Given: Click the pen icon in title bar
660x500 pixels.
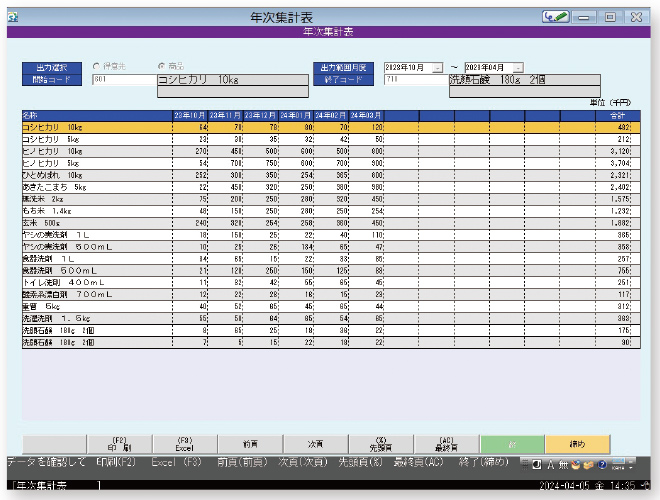Looking at the screenshot, I should 557,17.
